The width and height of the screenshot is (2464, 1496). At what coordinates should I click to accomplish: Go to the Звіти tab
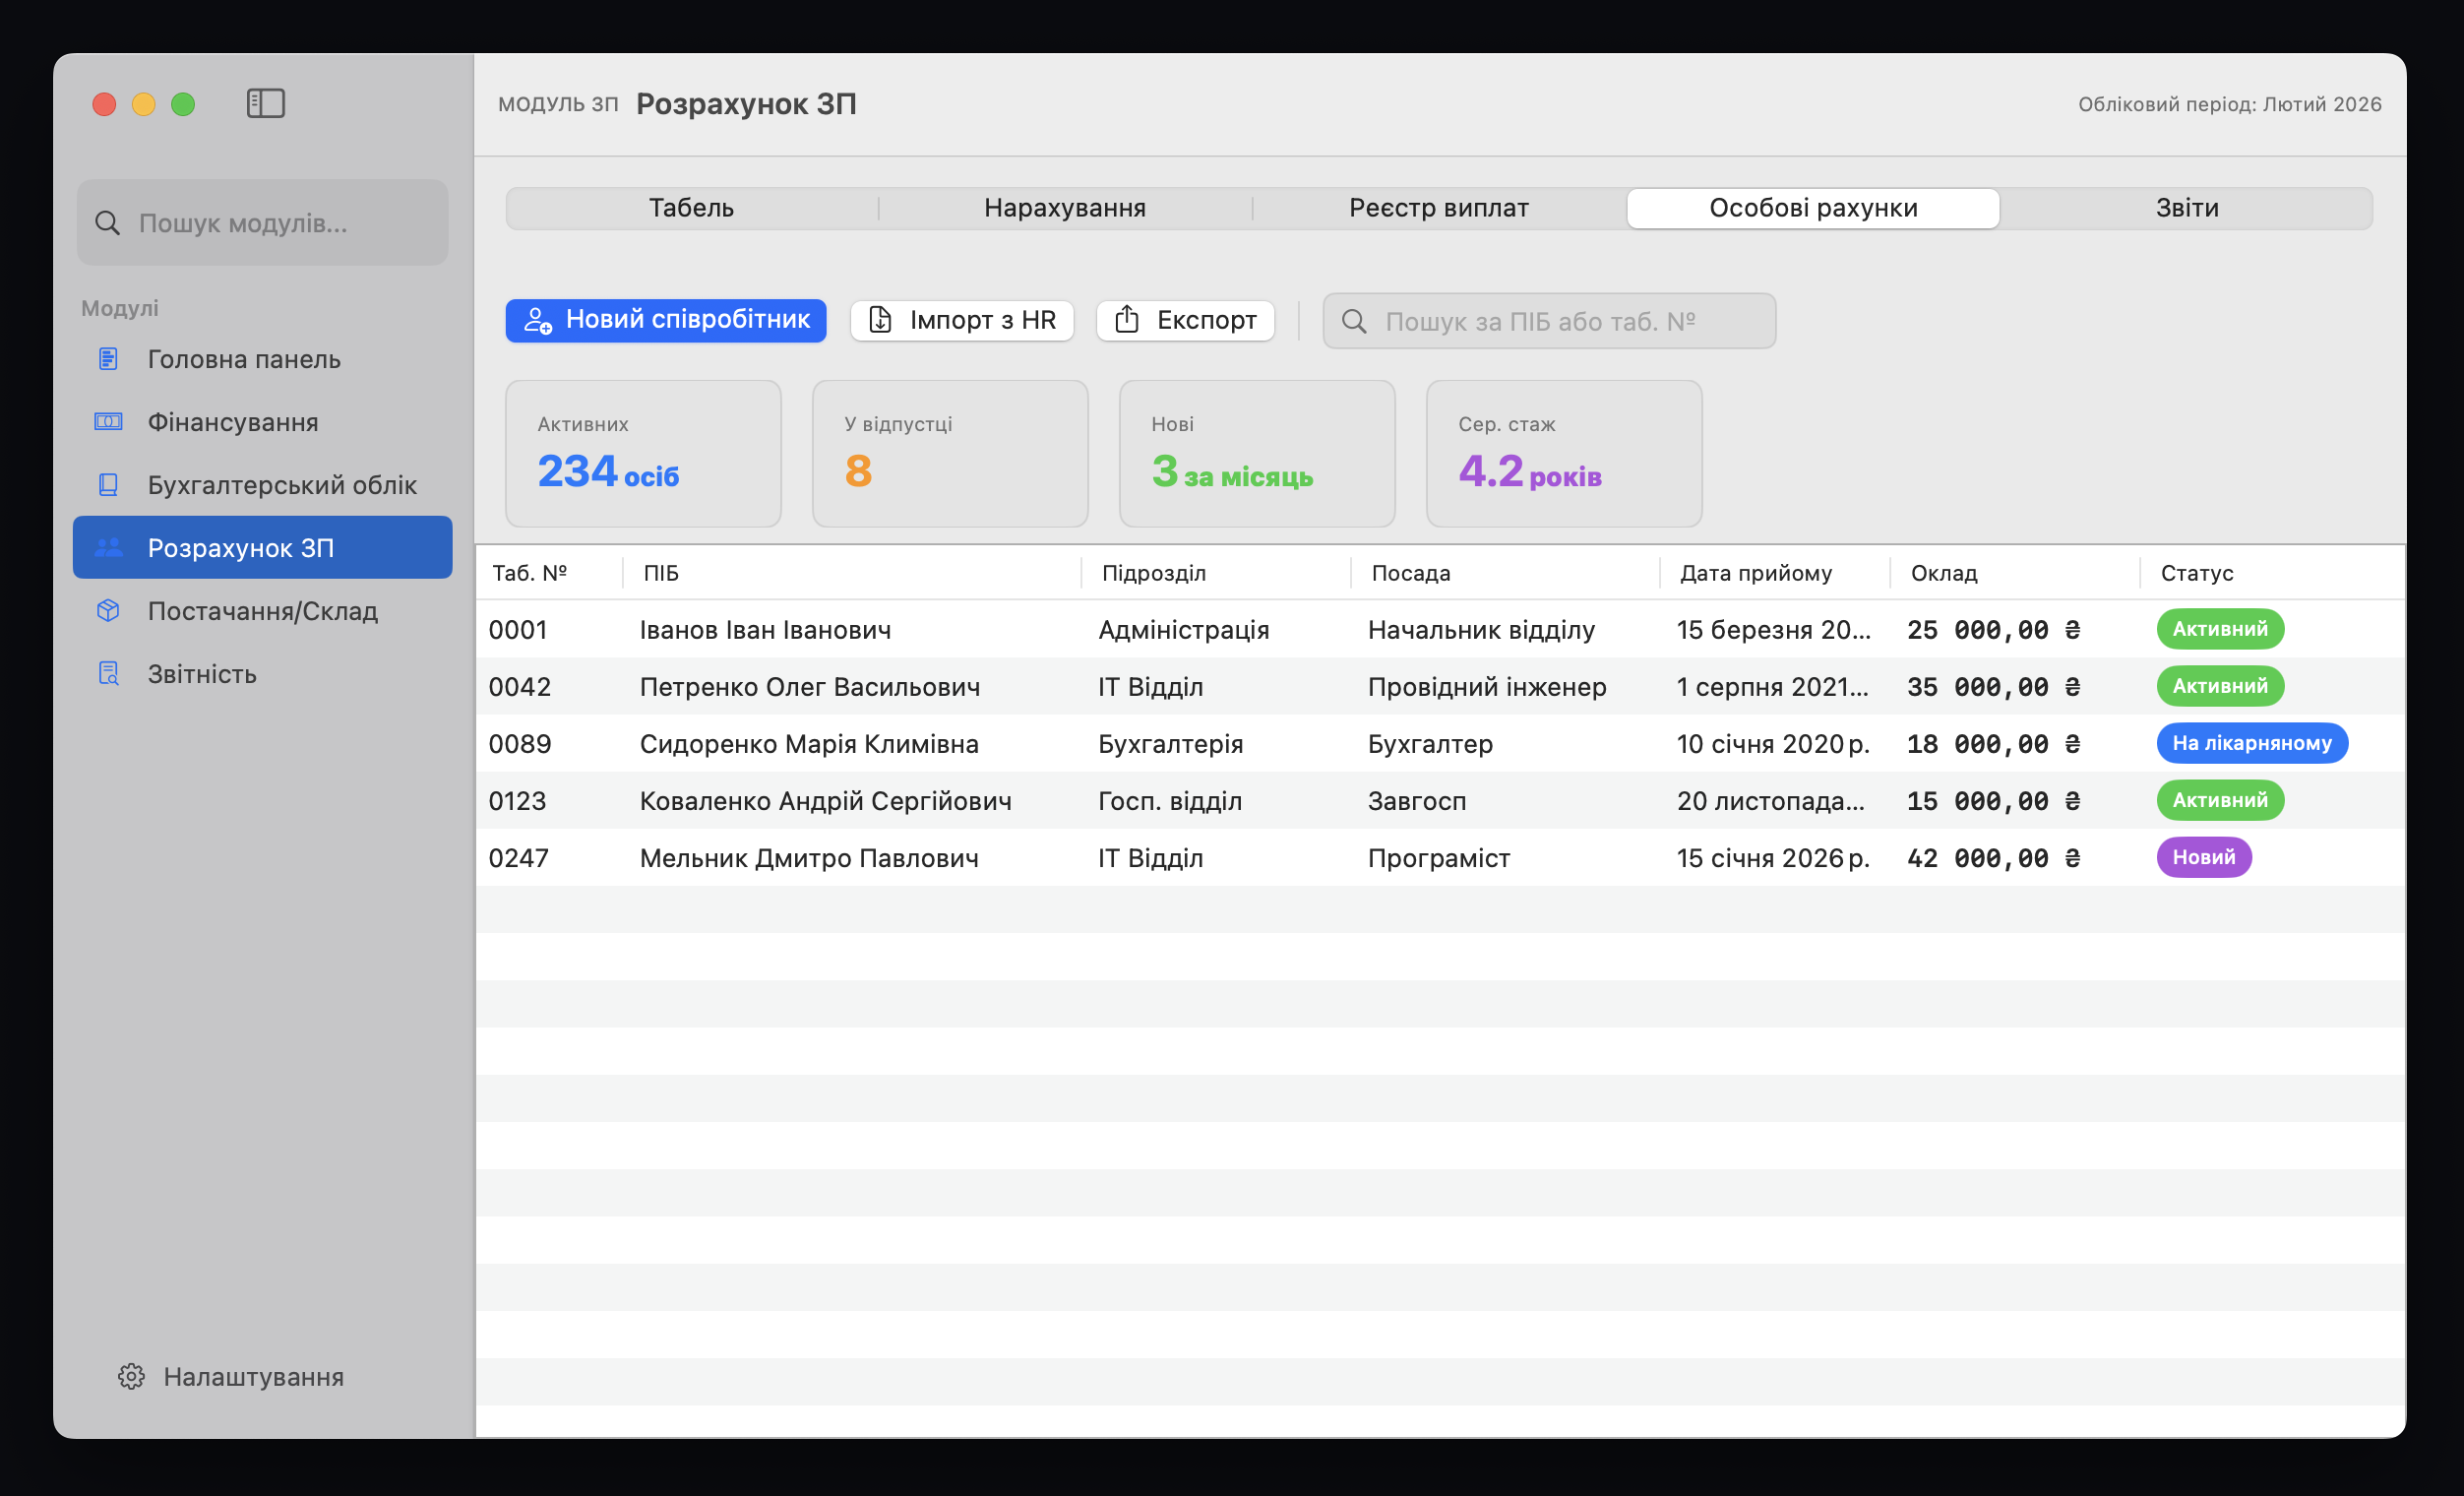[x=2186, y=208]
